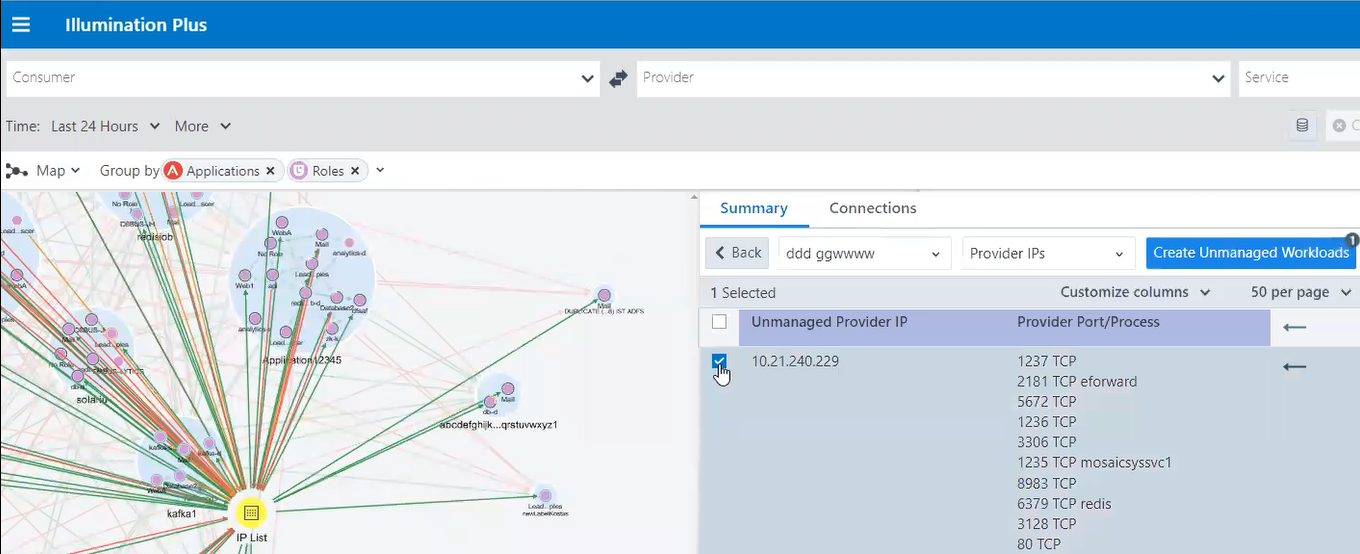Click the header row left arrow

click(1294, 327)
